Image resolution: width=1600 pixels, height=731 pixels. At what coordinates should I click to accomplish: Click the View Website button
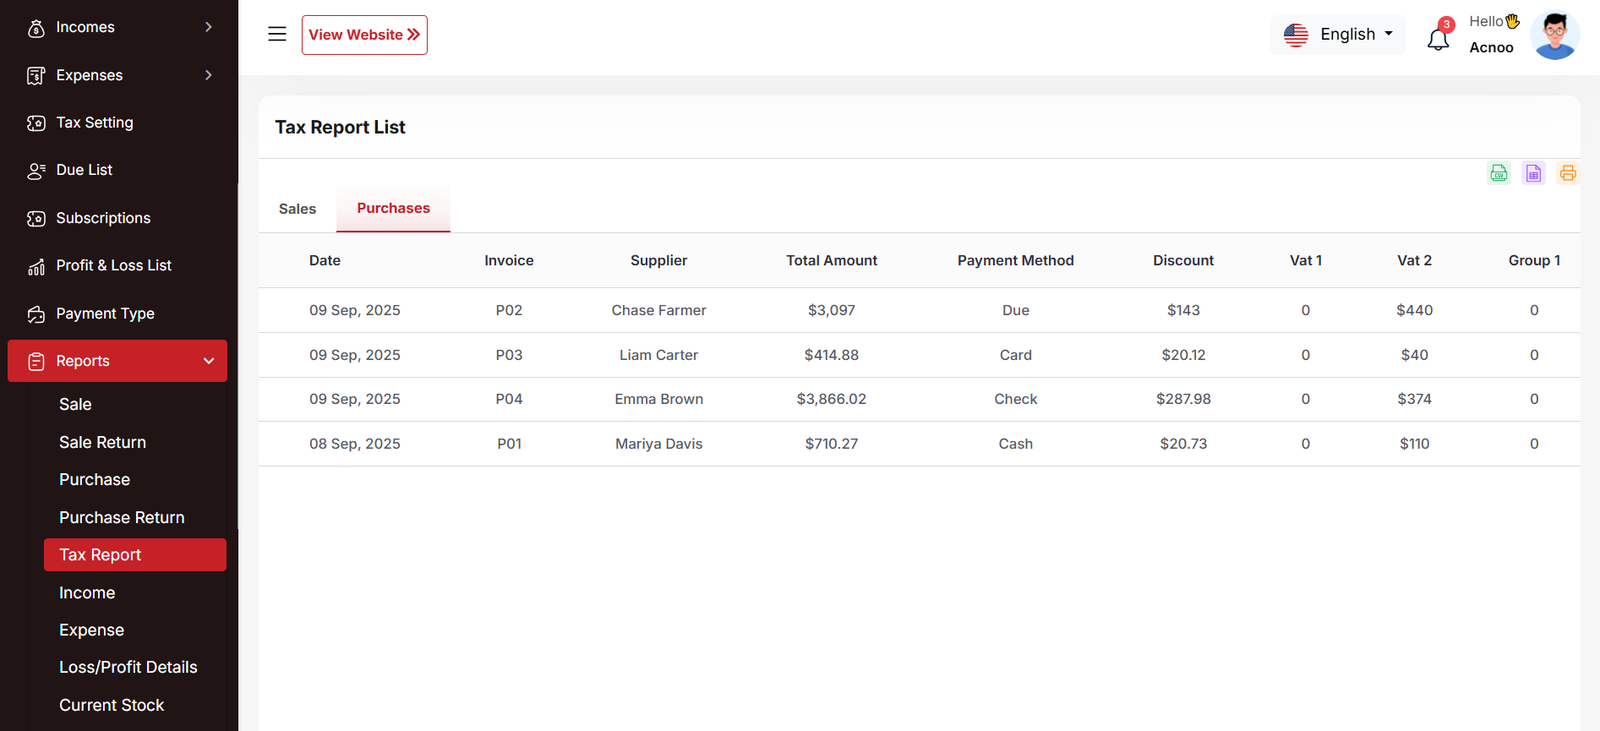364,35
